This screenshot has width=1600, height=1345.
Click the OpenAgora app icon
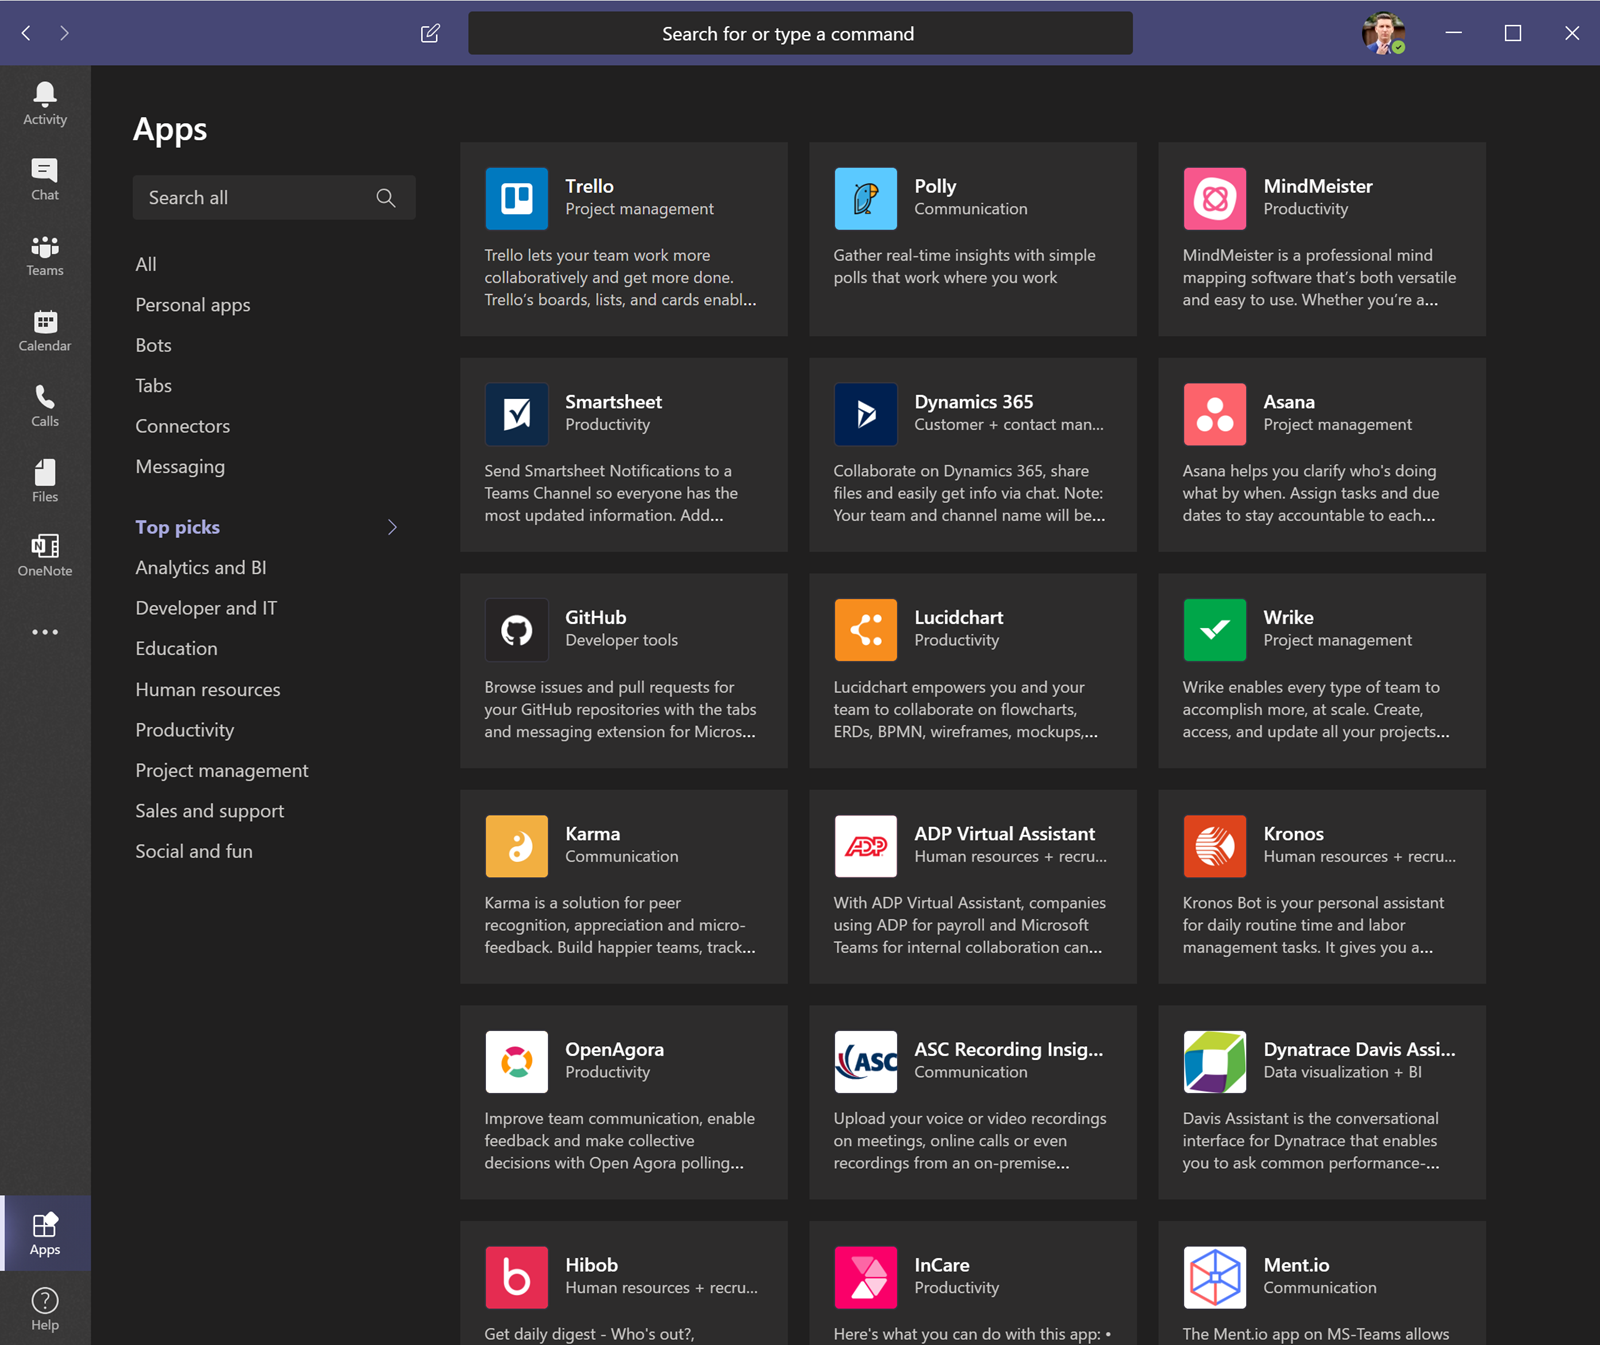point(517,1062)
